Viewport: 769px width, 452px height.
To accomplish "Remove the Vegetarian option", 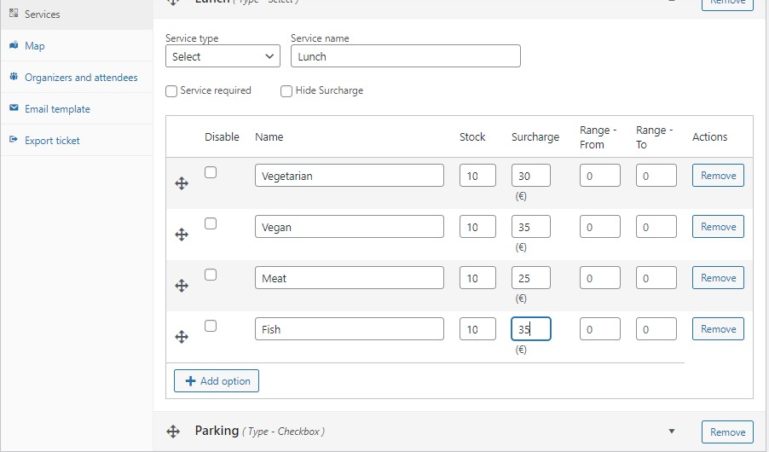I will [x=718, y=176].
